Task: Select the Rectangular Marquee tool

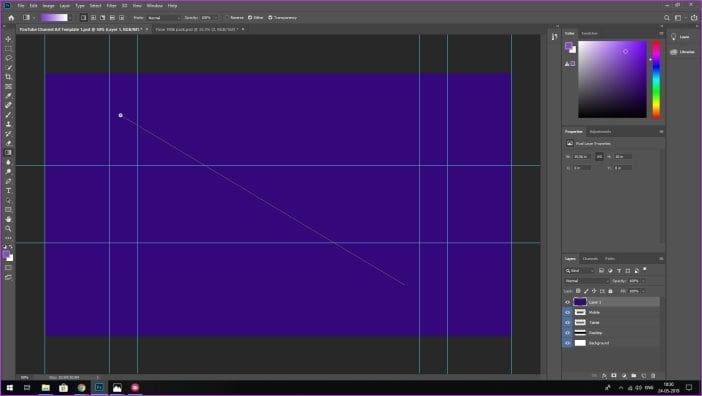Action: [8, 48]
